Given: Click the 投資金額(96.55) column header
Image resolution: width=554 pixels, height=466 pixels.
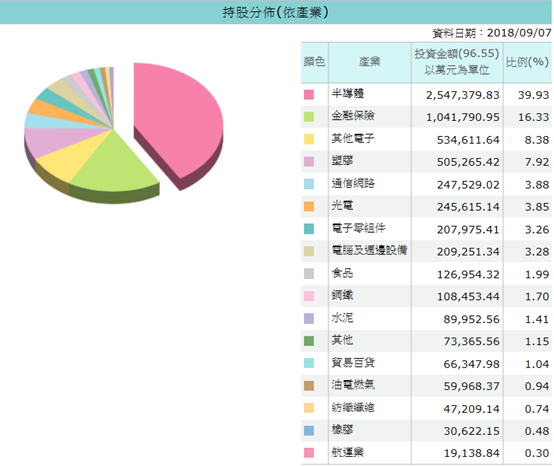Looking at the screenshot, I should pyautogui.click(x=457, y=62).
